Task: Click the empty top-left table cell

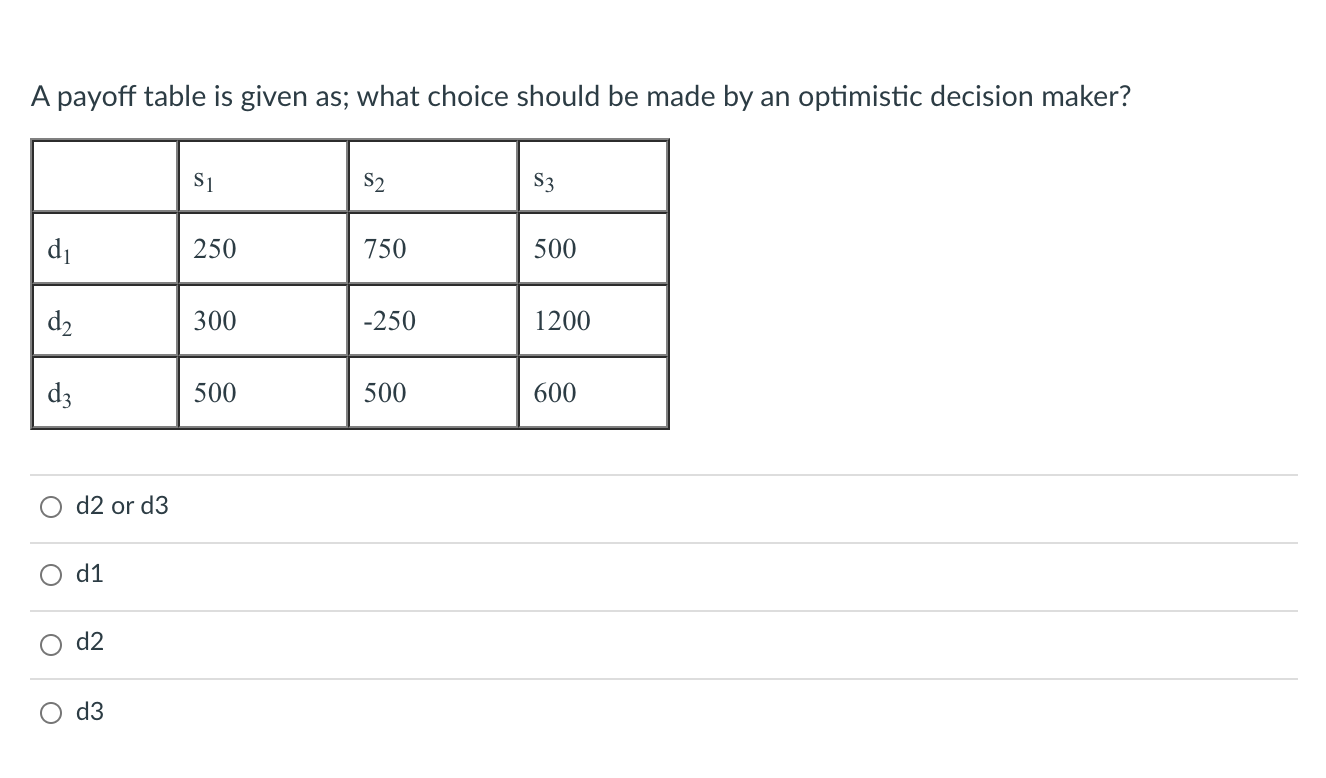Action: tap(104, 176)
